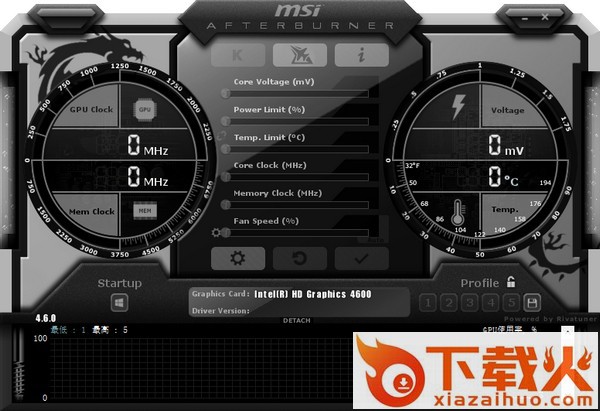Click the Intel(R) HD Graphics 4600 name
The height and width of the screenshot is (411, 600).
pyautogui.click(x=313, y=294)
